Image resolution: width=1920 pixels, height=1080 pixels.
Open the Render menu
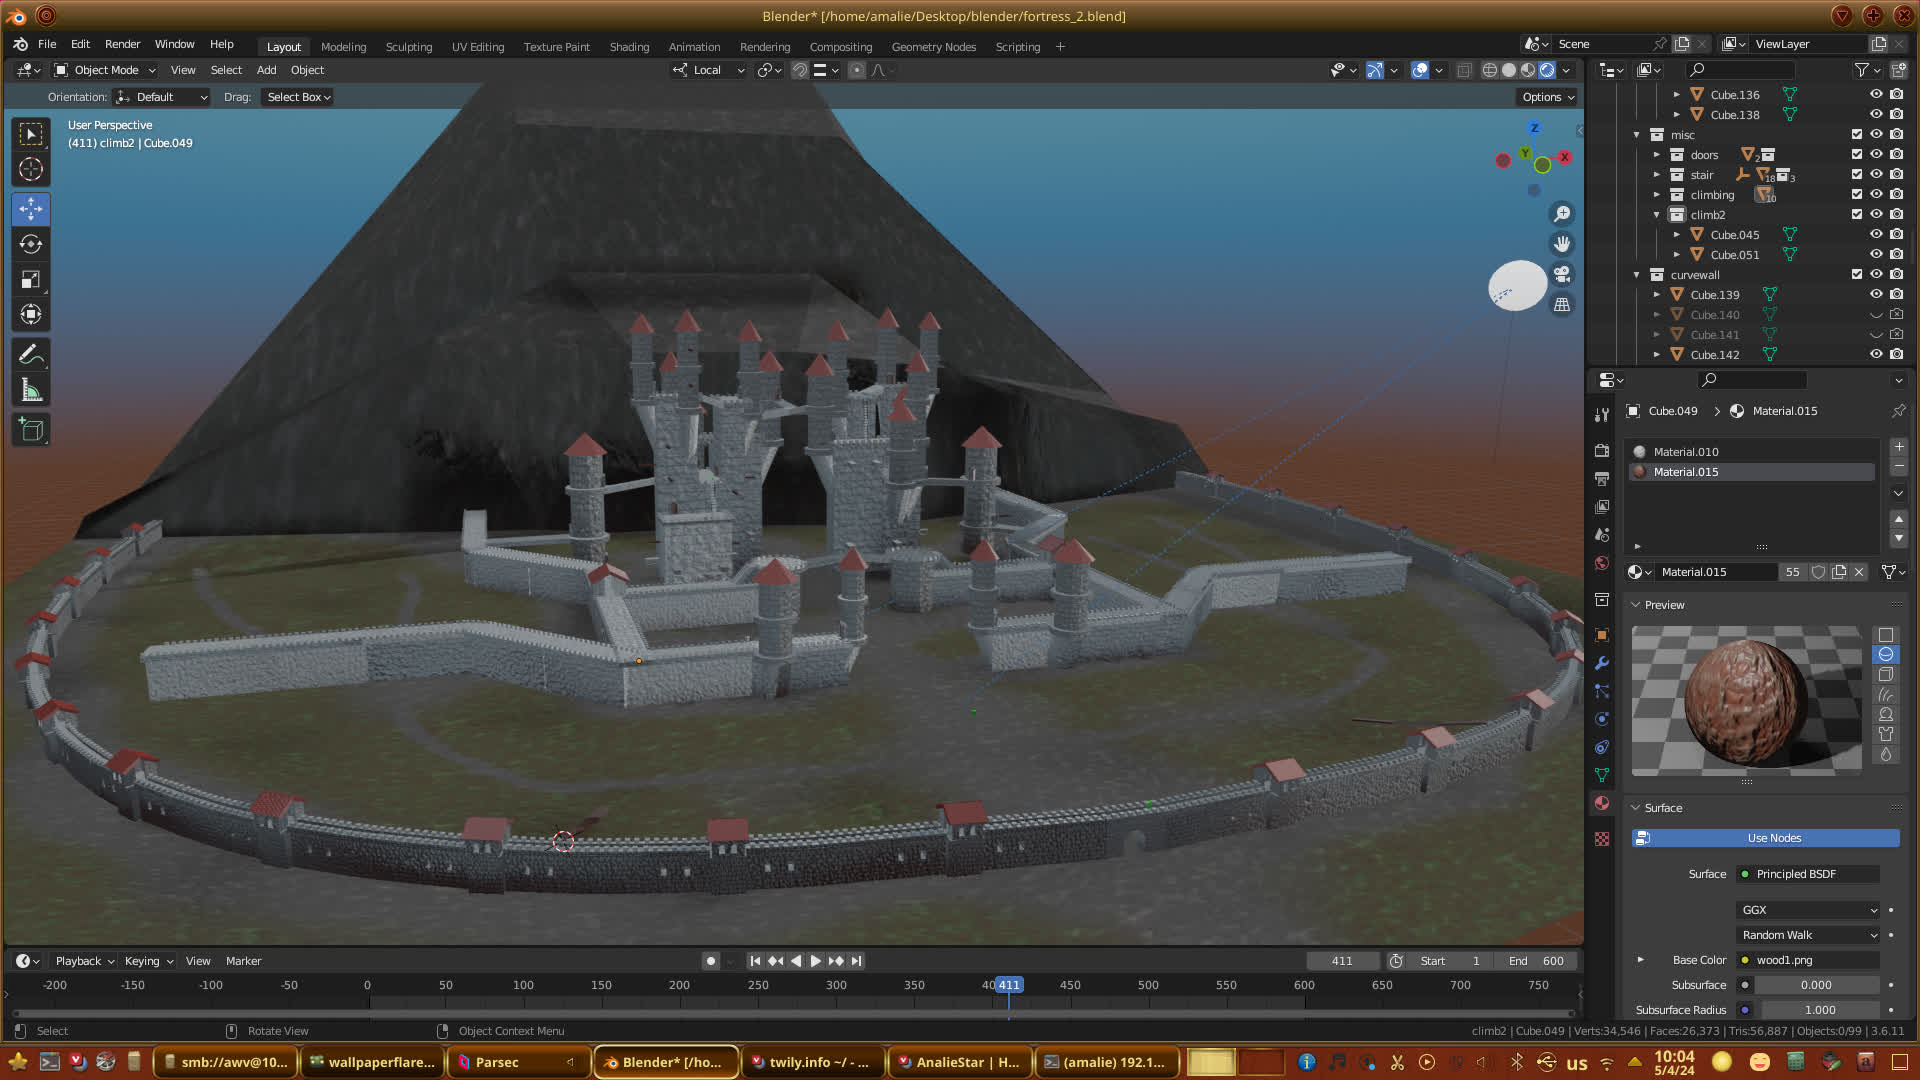pyautogui.click(x=122, y=44)
